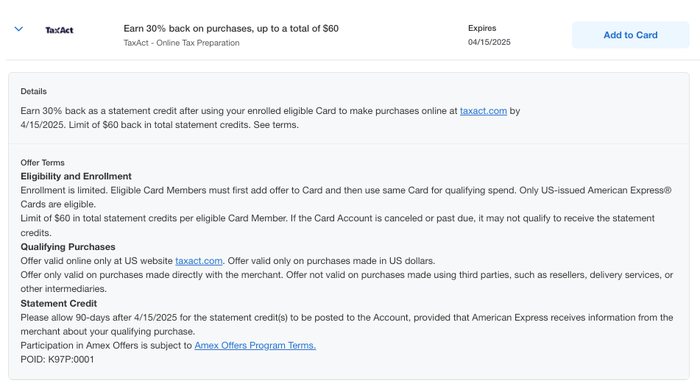Open the taxact.com link under Qualifying Purchases
Viewport: 700px width, 389px height.
(x=199, y=261)
